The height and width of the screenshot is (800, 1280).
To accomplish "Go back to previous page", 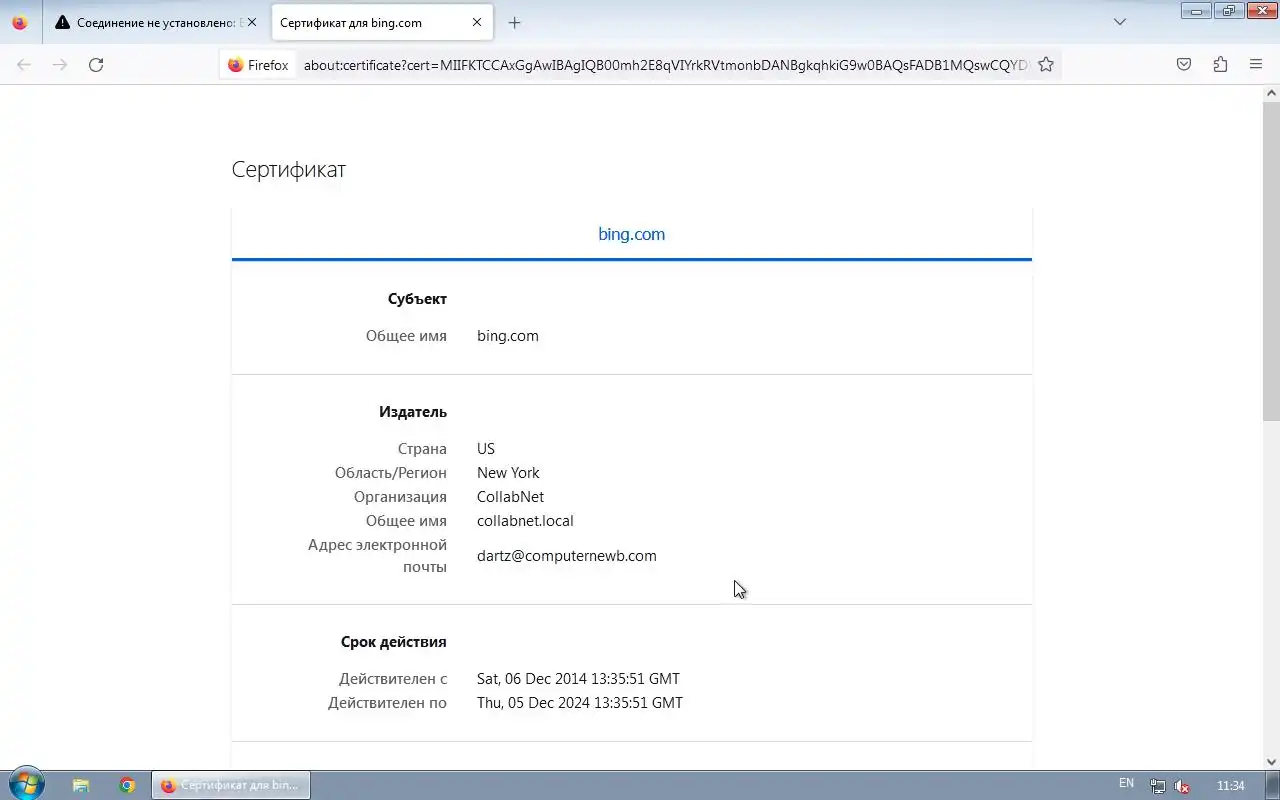I will pos(24,65).
